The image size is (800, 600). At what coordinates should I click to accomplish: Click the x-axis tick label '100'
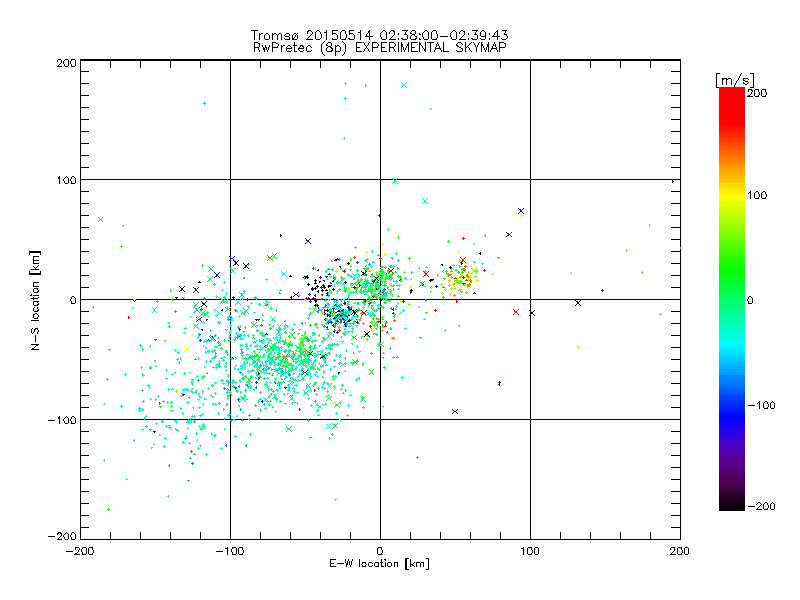click(530, 551)
